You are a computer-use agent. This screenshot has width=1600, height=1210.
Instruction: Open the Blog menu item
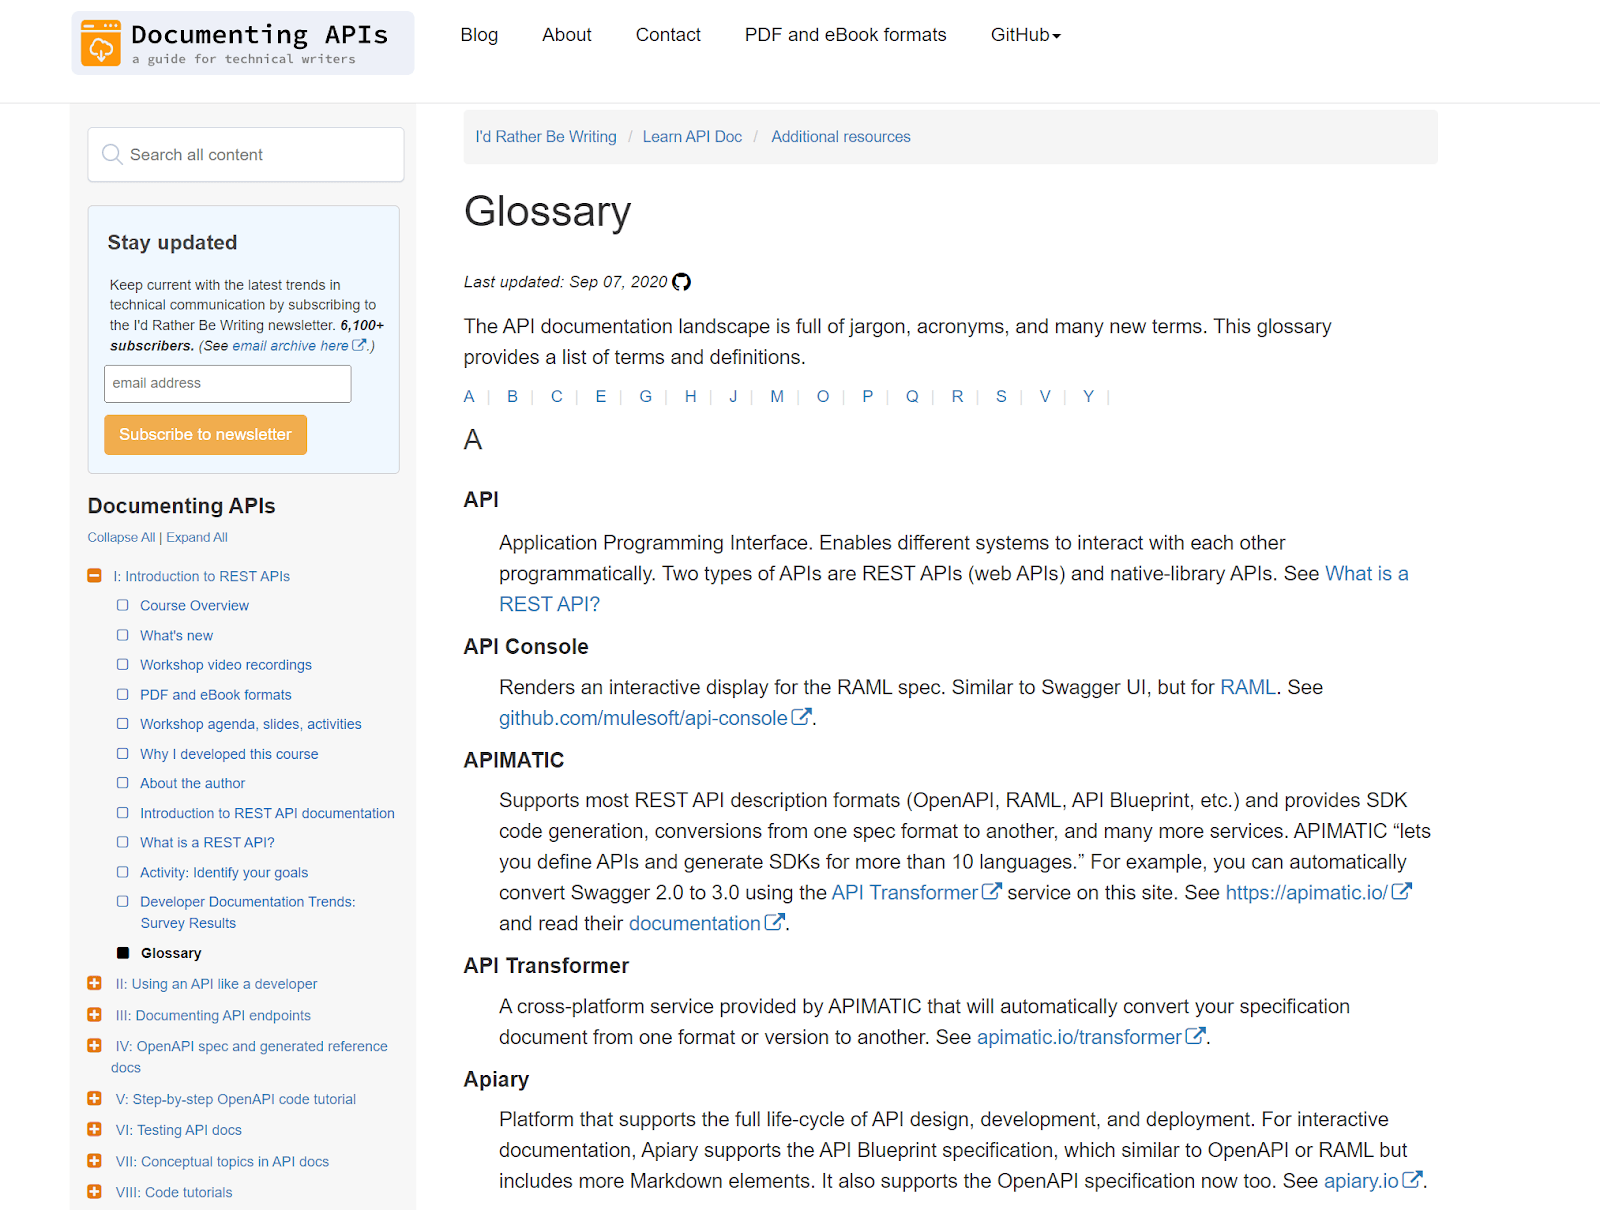[479, 35]
